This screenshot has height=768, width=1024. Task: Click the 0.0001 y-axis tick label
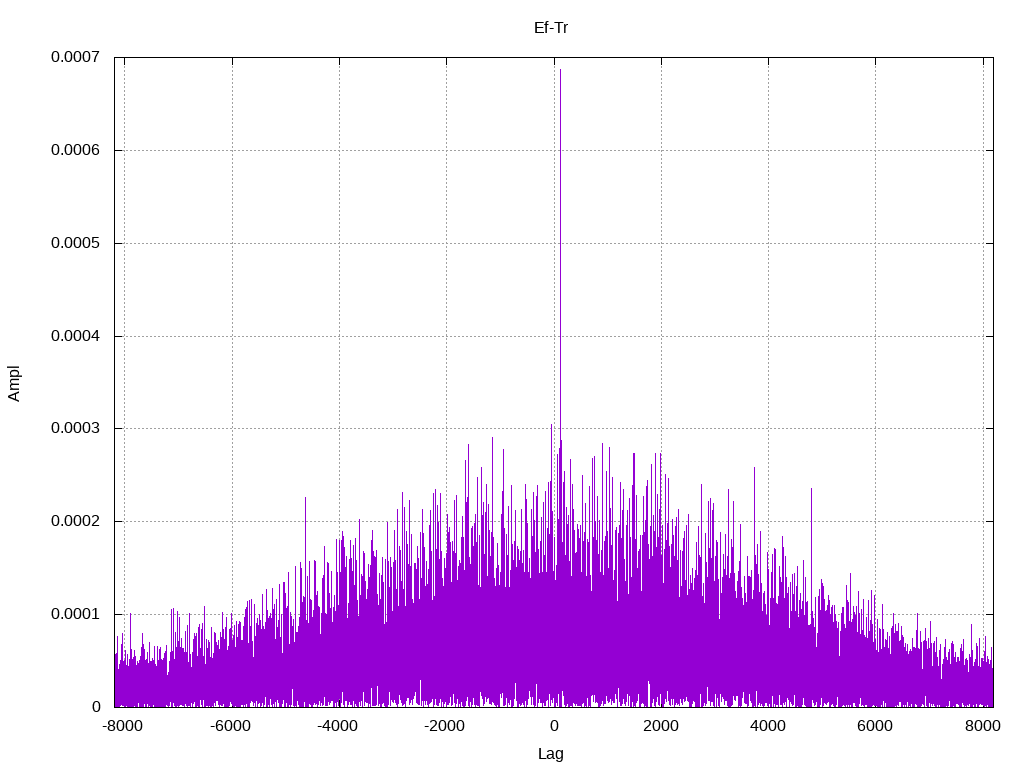[x=76, y=615]
